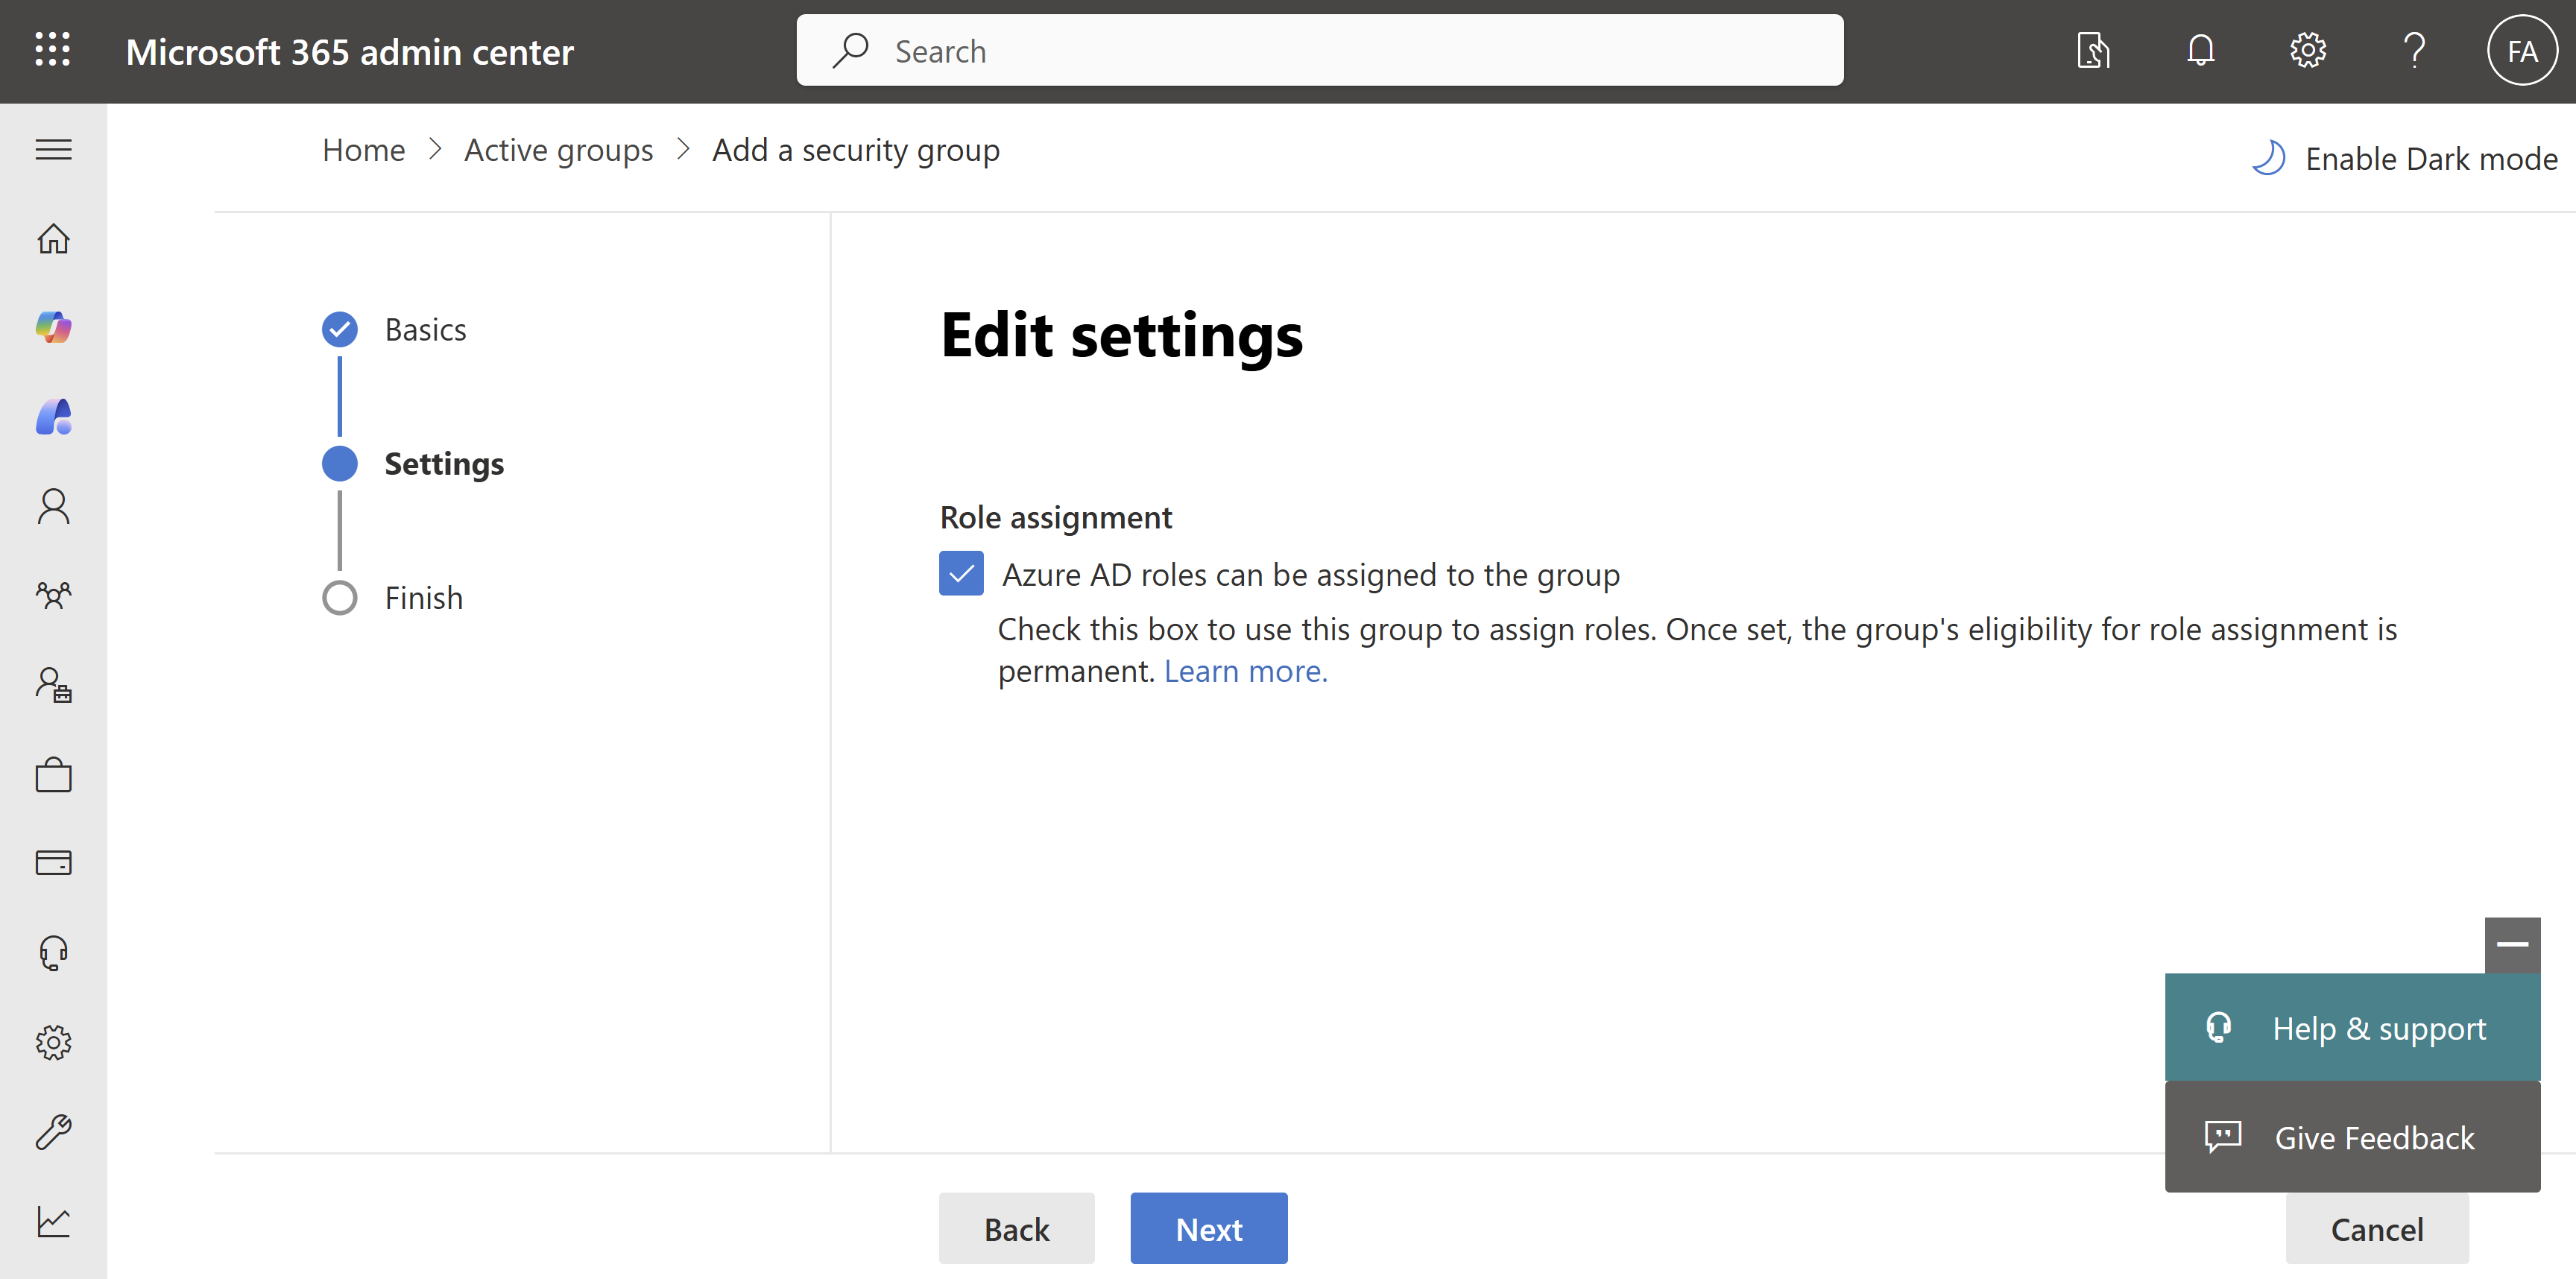Open the Setup wrench icon
This screenshot has width=2576, height=1279.
54,1131
